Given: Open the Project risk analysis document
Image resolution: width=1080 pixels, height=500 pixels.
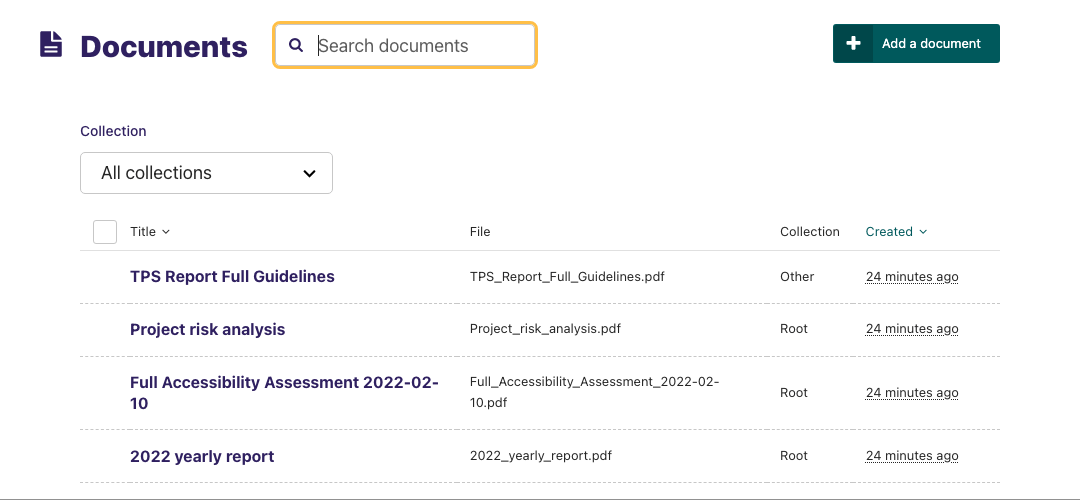Looking at the screenshot, I should click(207, 330).
